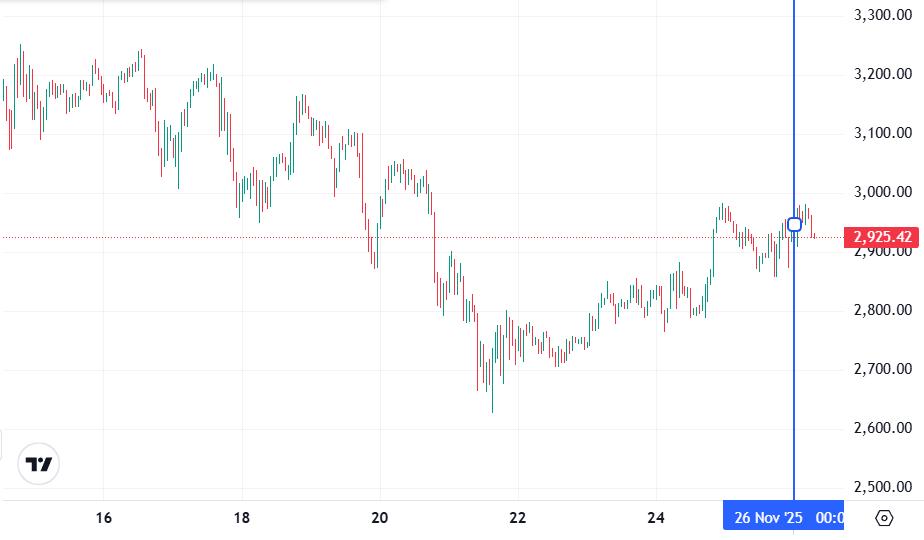
Task: Click the 2,800.00 price scale label
Action: pyautogui.click(x=882, y=310)
